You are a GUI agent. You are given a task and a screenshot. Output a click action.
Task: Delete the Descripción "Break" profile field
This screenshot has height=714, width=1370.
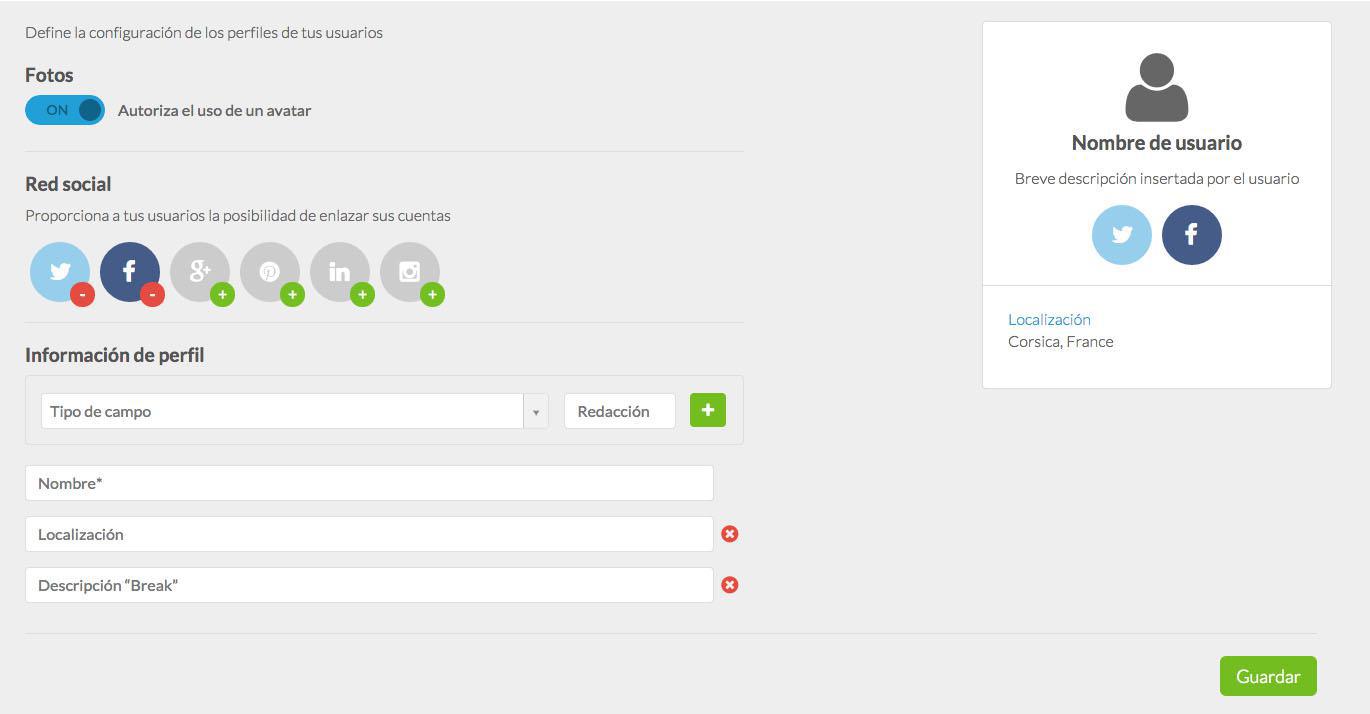pos(730,585)
